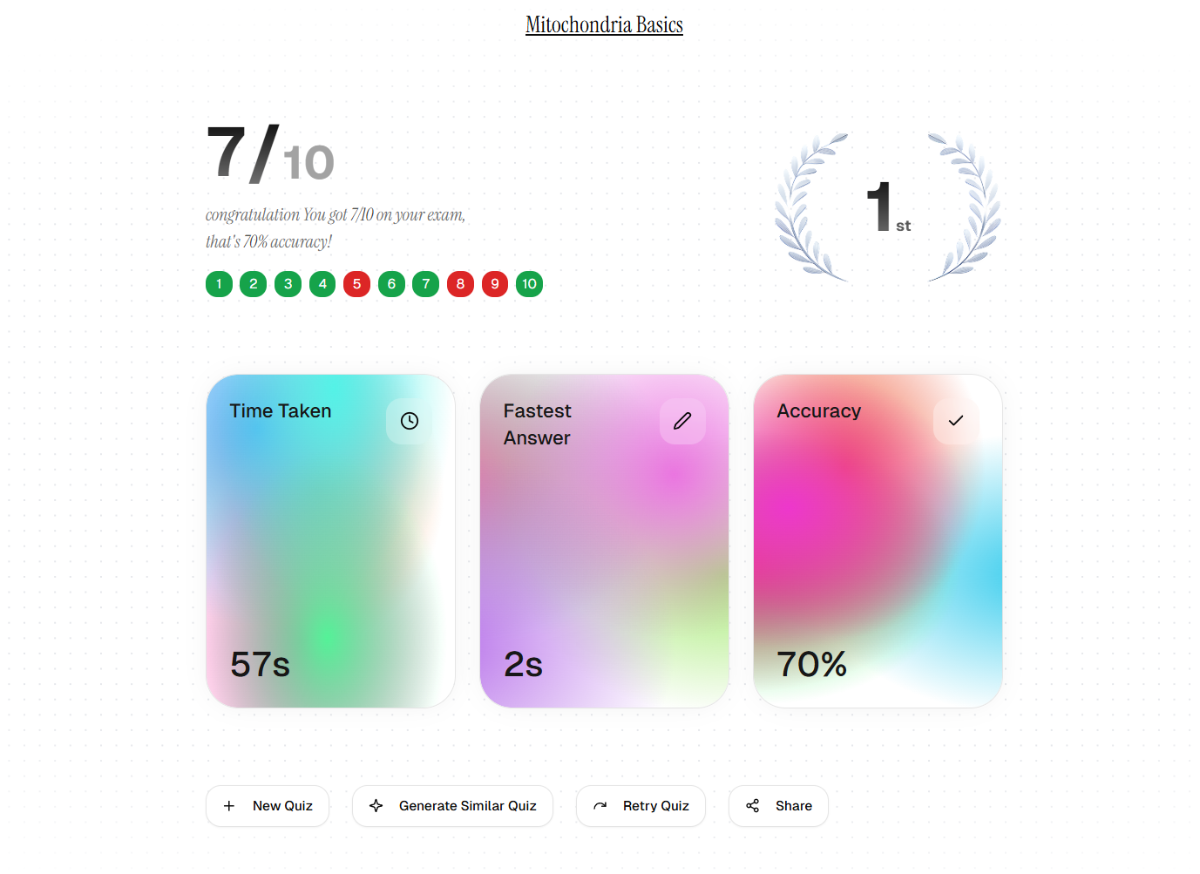Click the plus icon for New Quiz

click(229, 806)
